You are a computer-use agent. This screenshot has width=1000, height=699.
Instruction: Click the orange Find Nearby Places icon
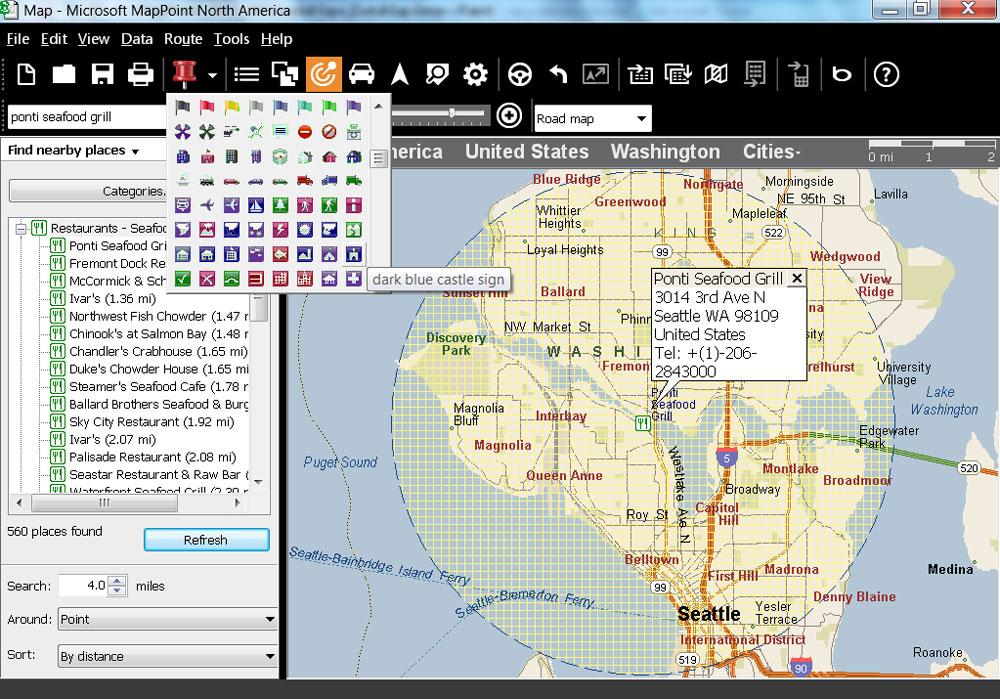(323, 74)
